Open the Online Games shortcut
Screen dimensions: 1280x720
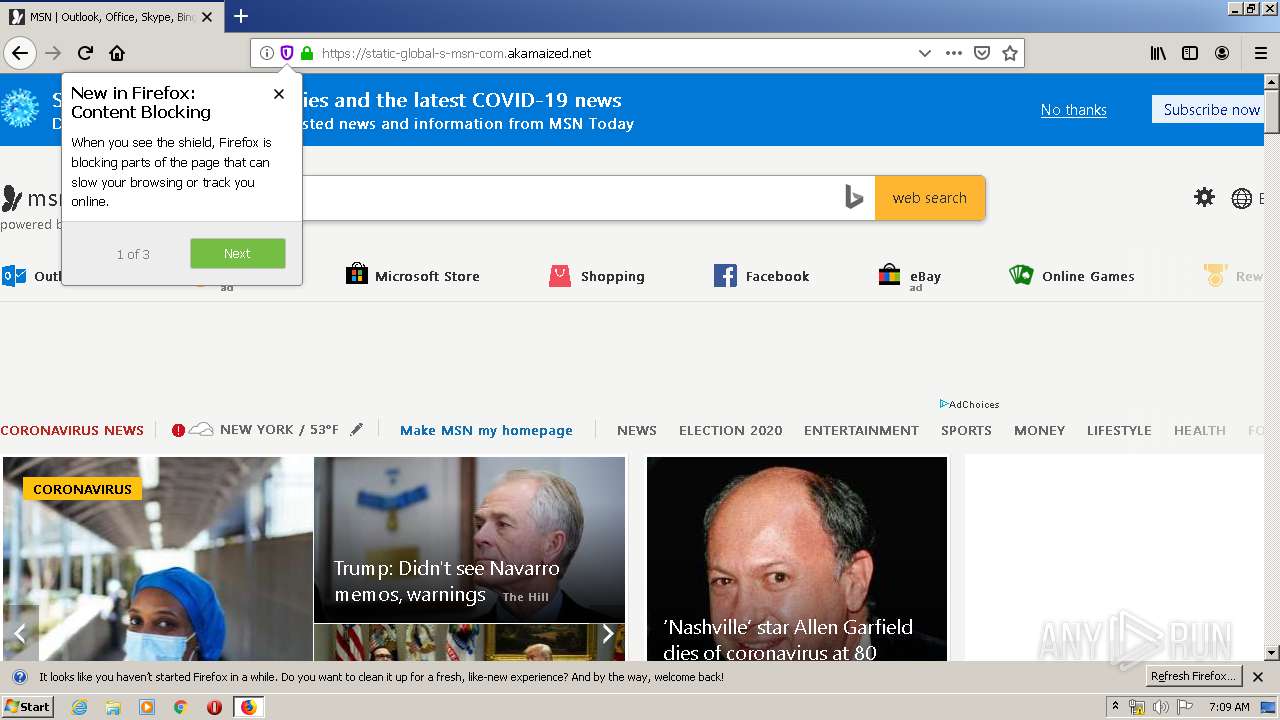click(1072, 275)
